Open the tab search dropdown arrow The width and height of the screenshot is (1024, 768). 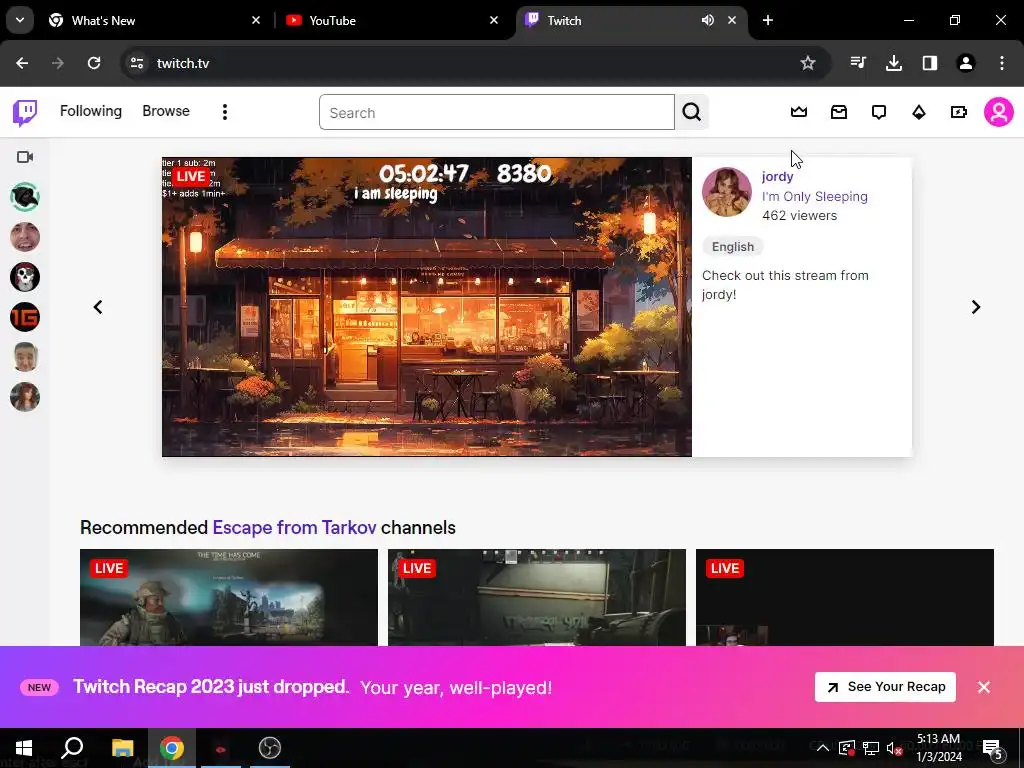(20, 20)
